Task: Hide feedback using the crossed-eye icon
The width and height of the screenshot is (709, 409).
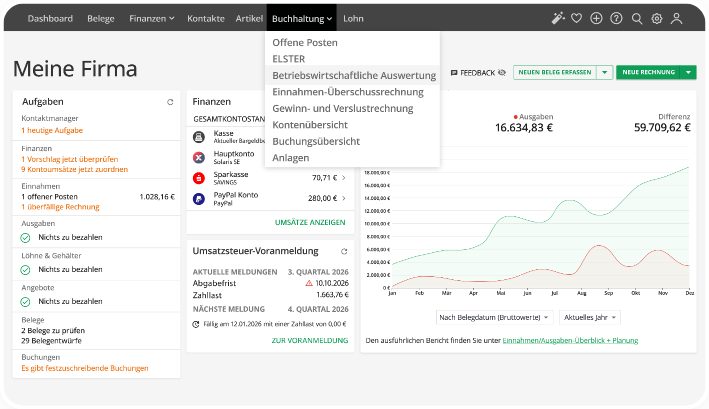Action: (x=502, y=73)
